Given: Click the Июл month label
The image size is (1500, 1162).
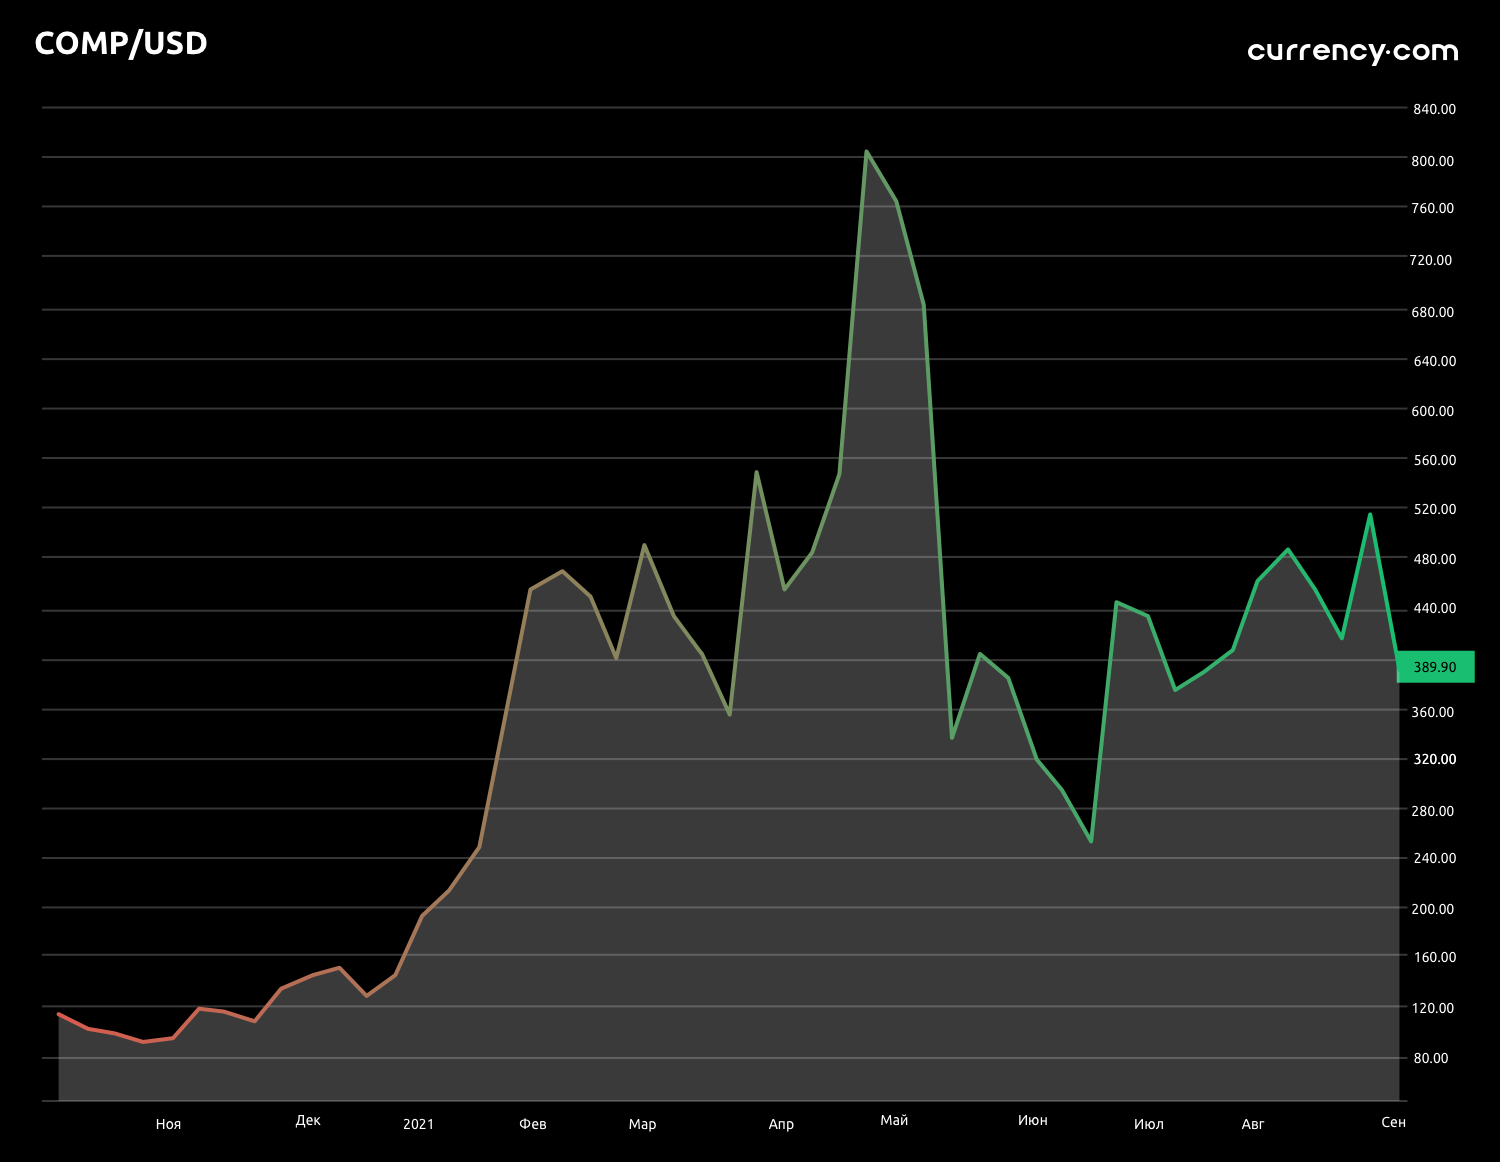Looking at the screenshot, I should pyautogui.click(x=1148, y=1124).
